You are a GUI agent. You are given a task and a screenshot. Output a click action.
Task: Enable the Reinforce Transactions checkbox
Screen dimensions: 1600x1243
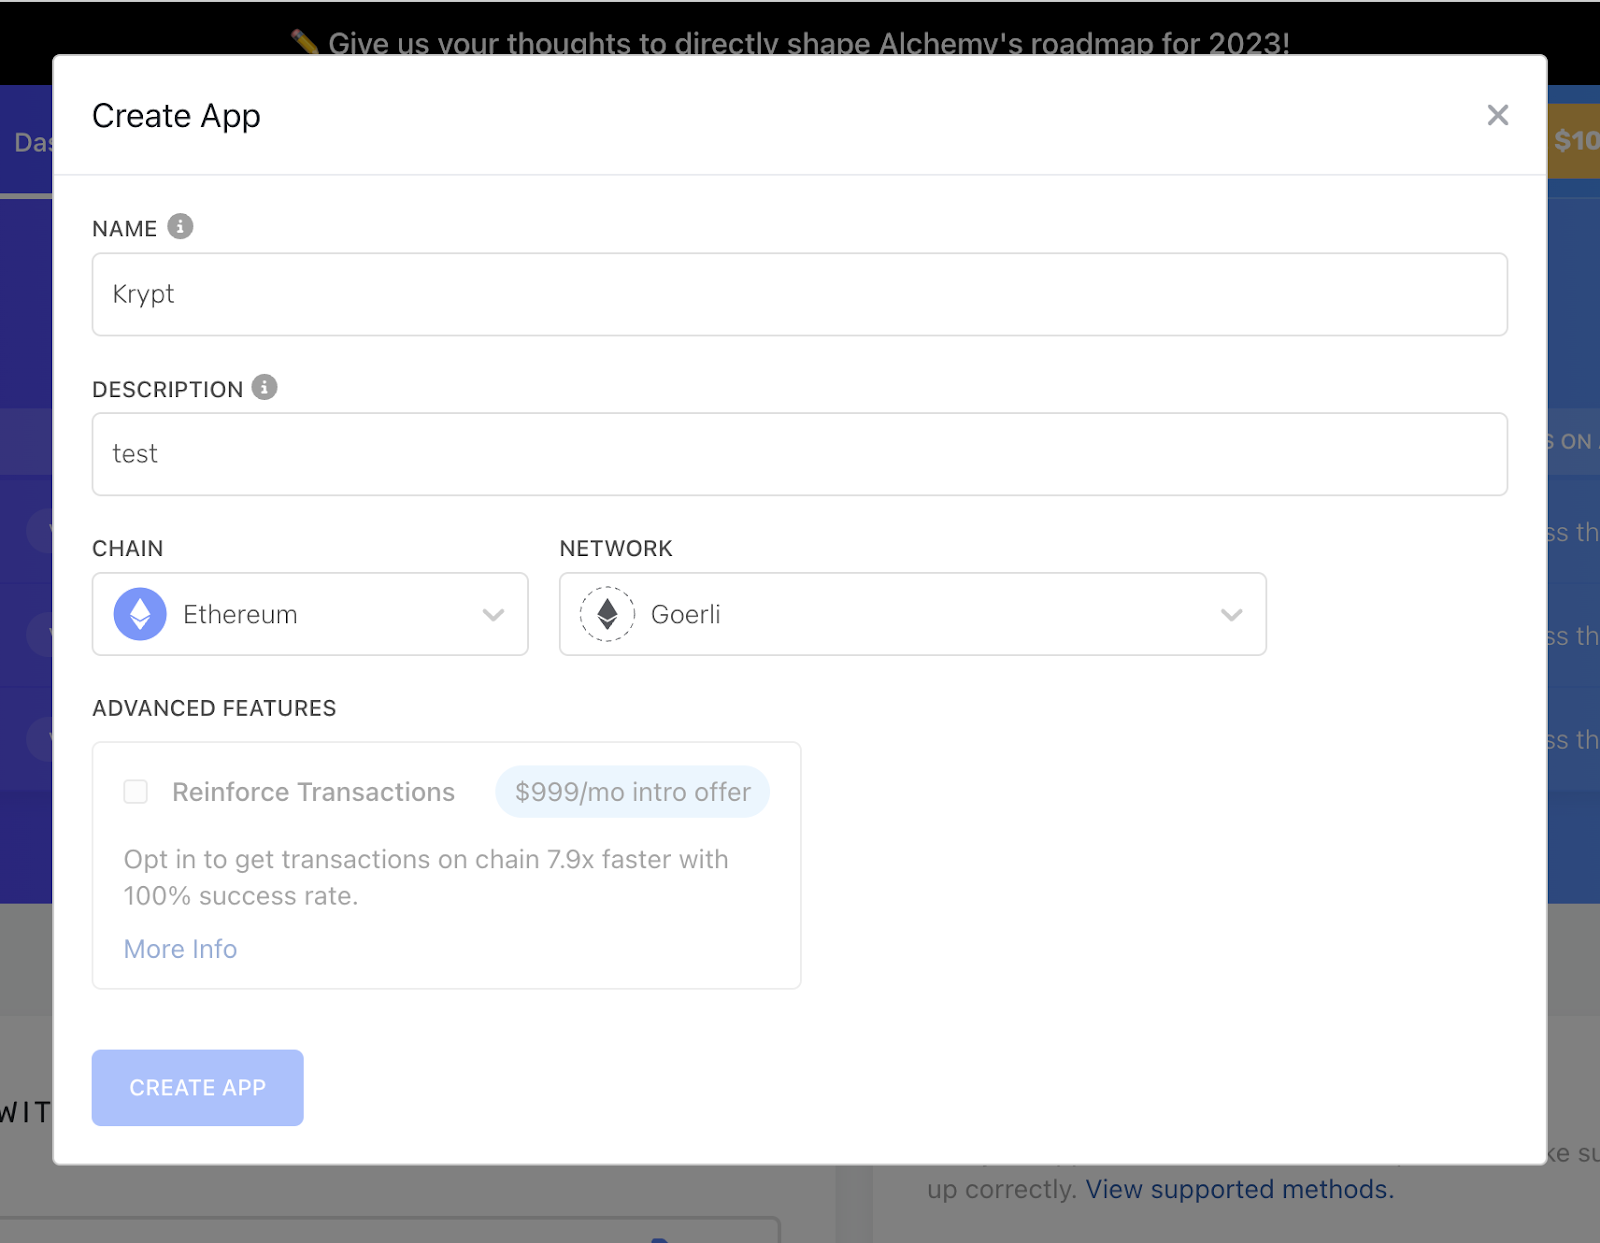[x=135, y=792]
